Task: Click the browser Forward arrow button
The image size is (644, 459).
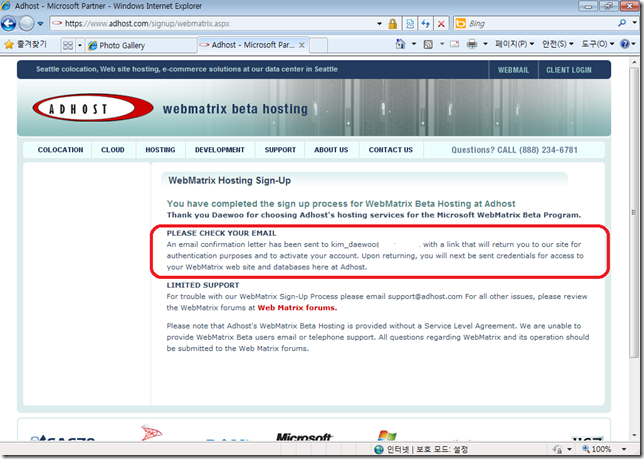Action: point(27,23)
